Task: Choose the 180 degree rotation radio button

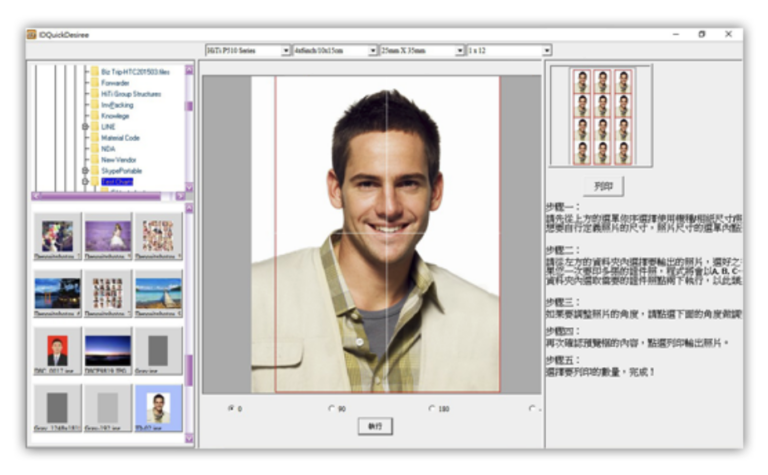Action: pos(431,408)
